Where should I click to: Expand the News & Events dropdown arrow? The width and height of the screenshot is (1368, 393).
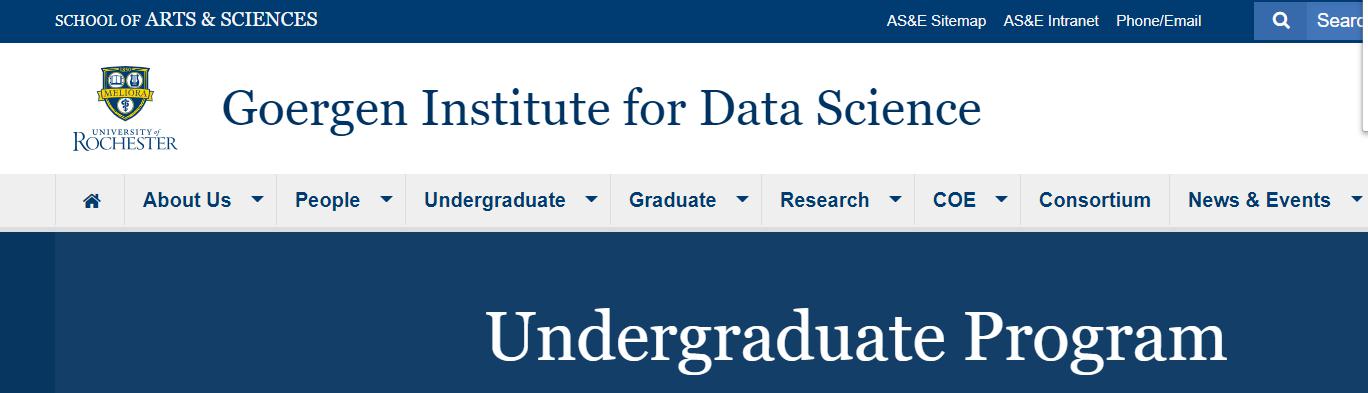(x=1356, y=200)
